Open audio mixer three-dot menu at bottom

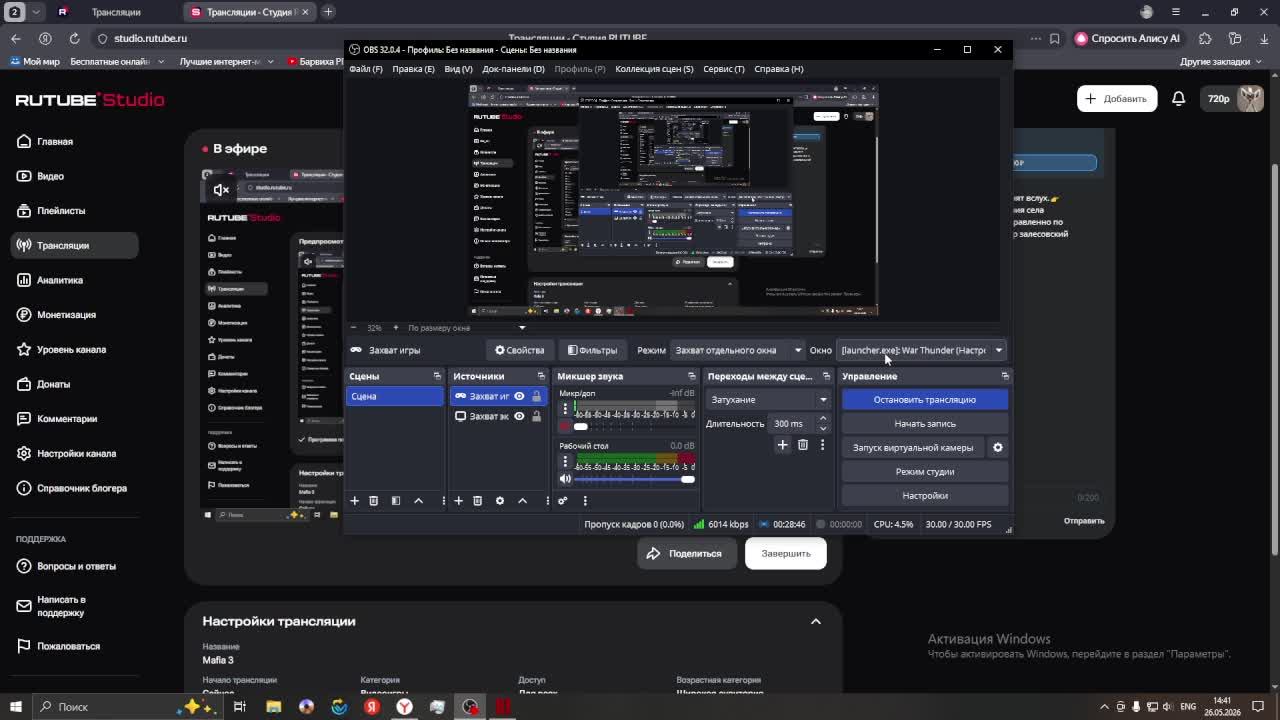point(585,500)
